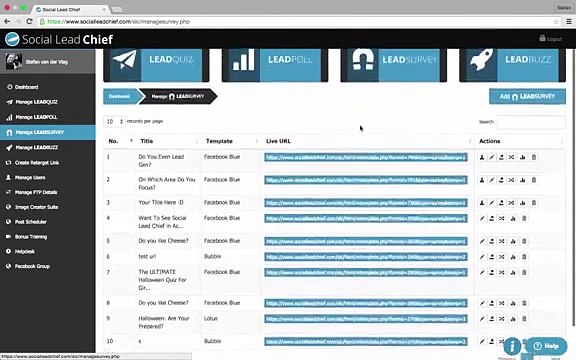Open Dashboard in the sidebar
576x360 pixels.
click(x=26, y=87)
